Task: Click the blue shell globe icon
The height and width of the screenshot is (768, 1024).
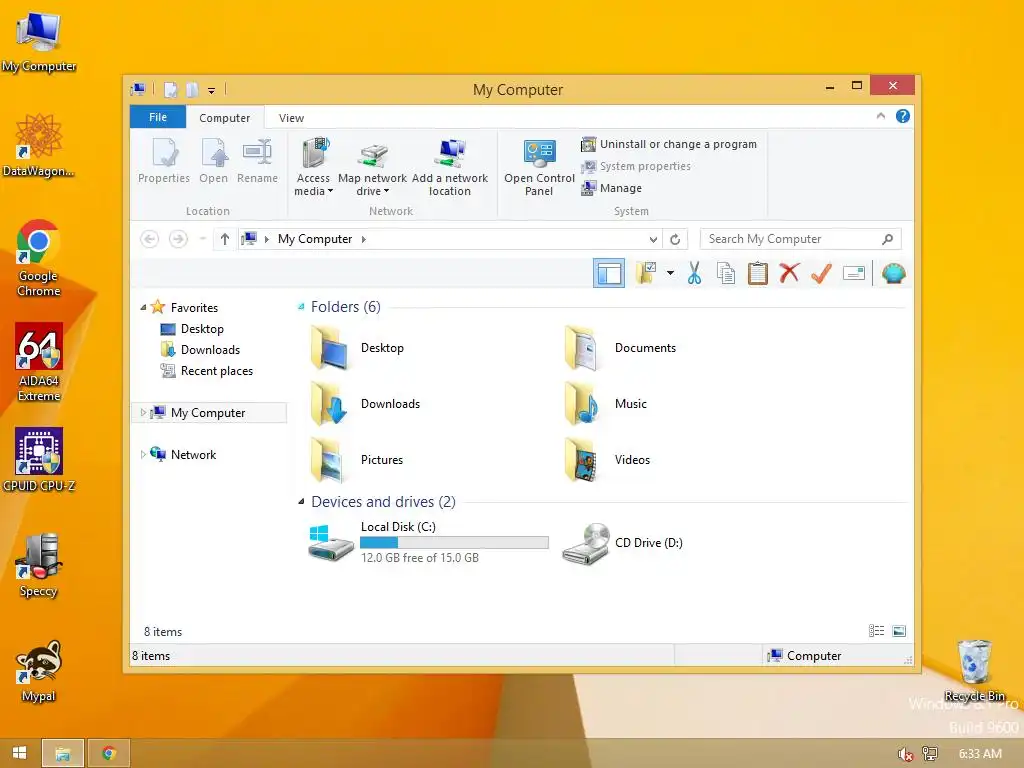Action: point(893,273)
